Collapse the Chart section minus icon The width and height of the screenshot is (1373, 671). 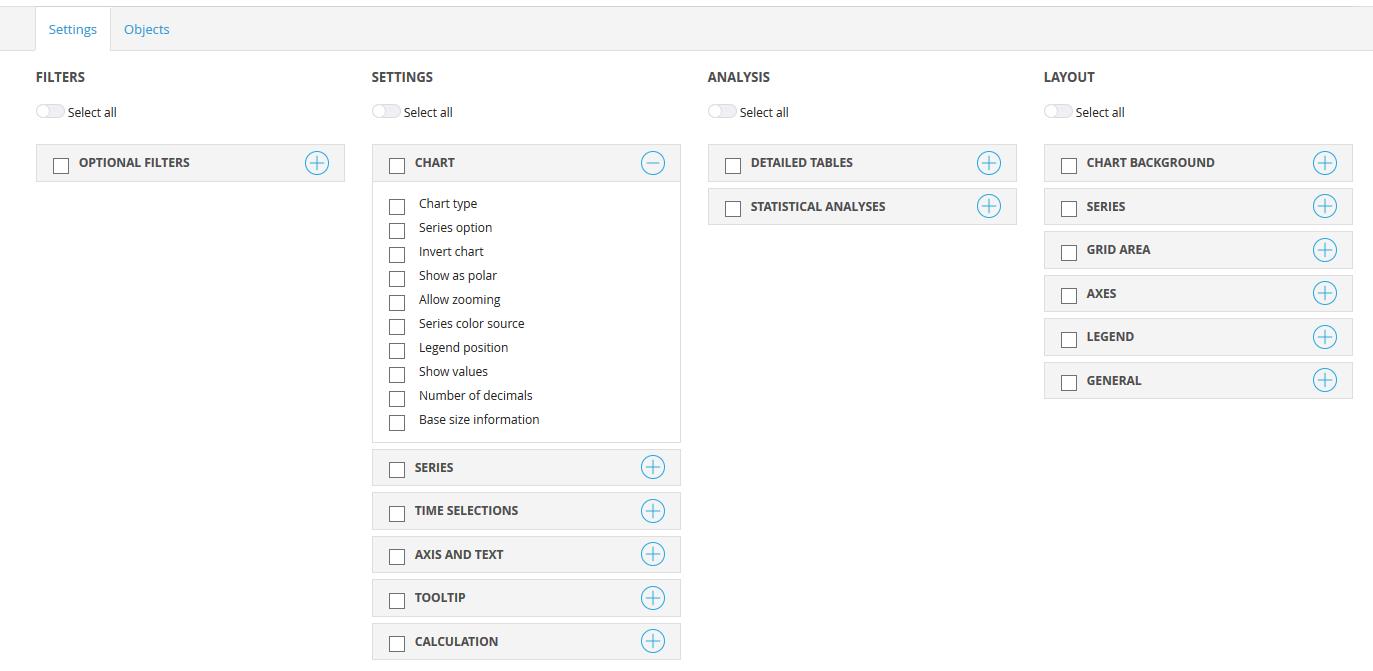(653, 163)
